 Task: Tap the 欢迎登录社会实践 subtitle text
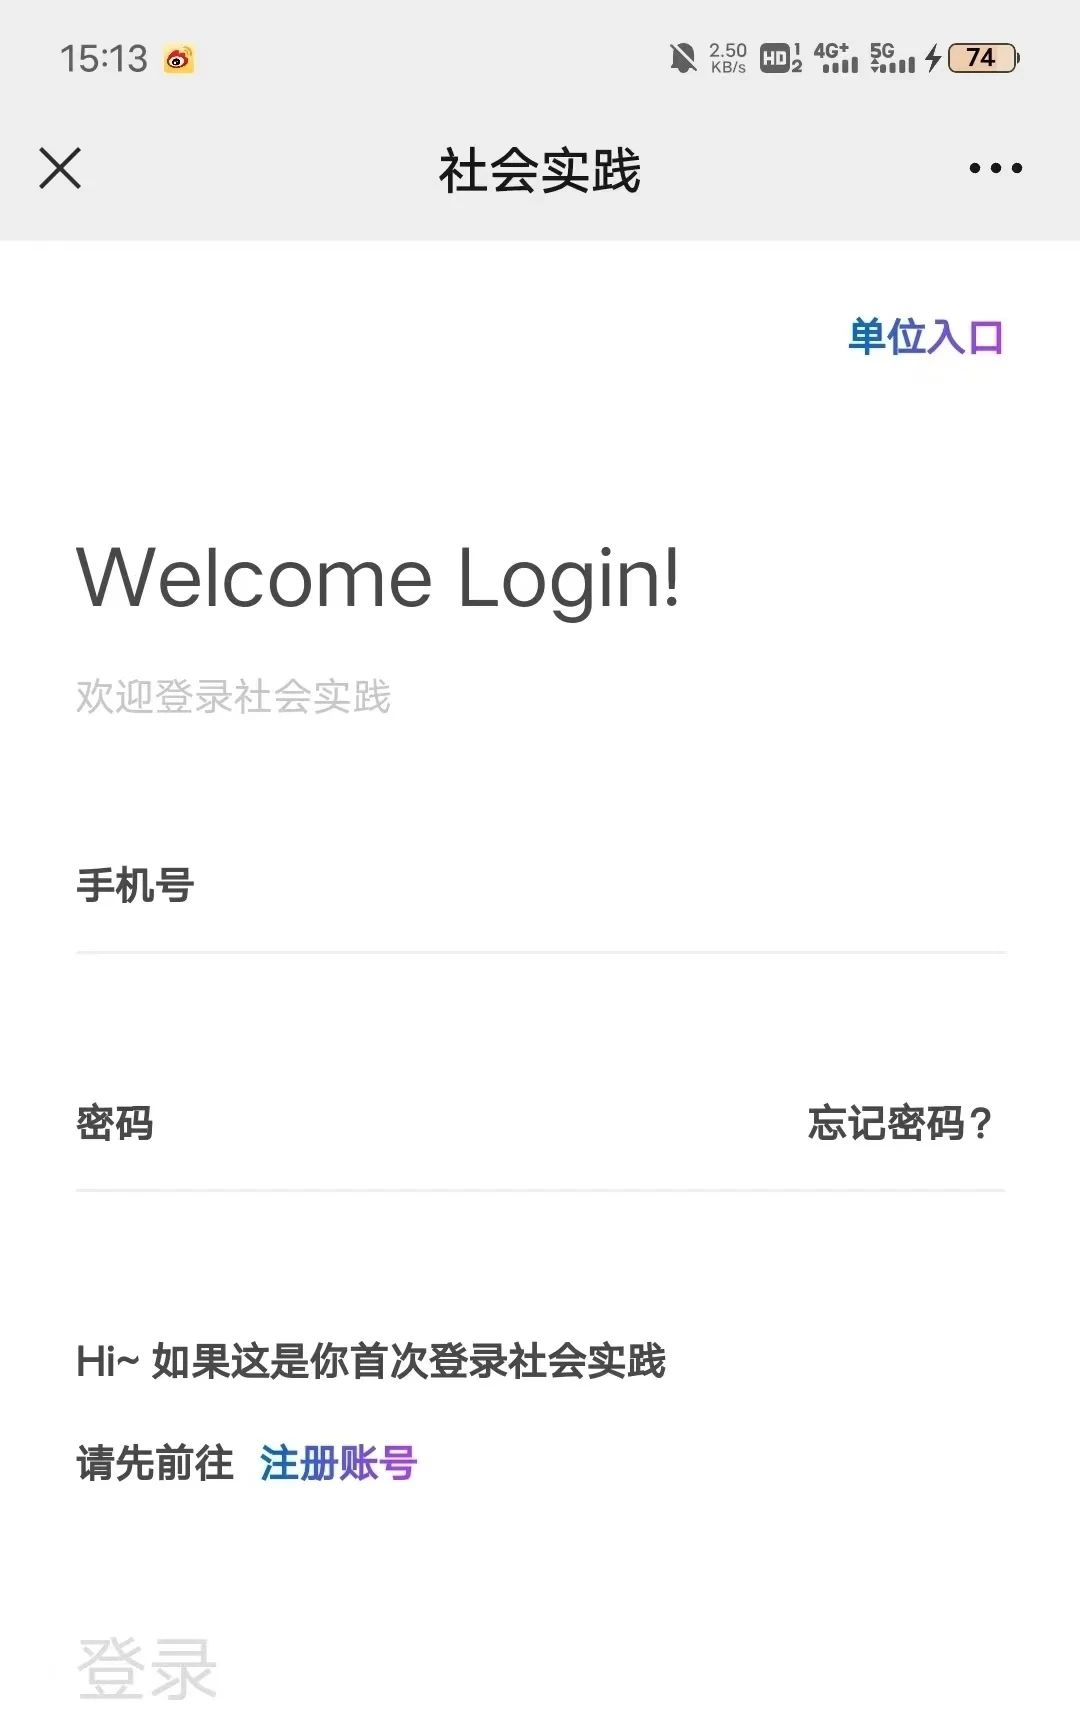click(x=233, y=697)
